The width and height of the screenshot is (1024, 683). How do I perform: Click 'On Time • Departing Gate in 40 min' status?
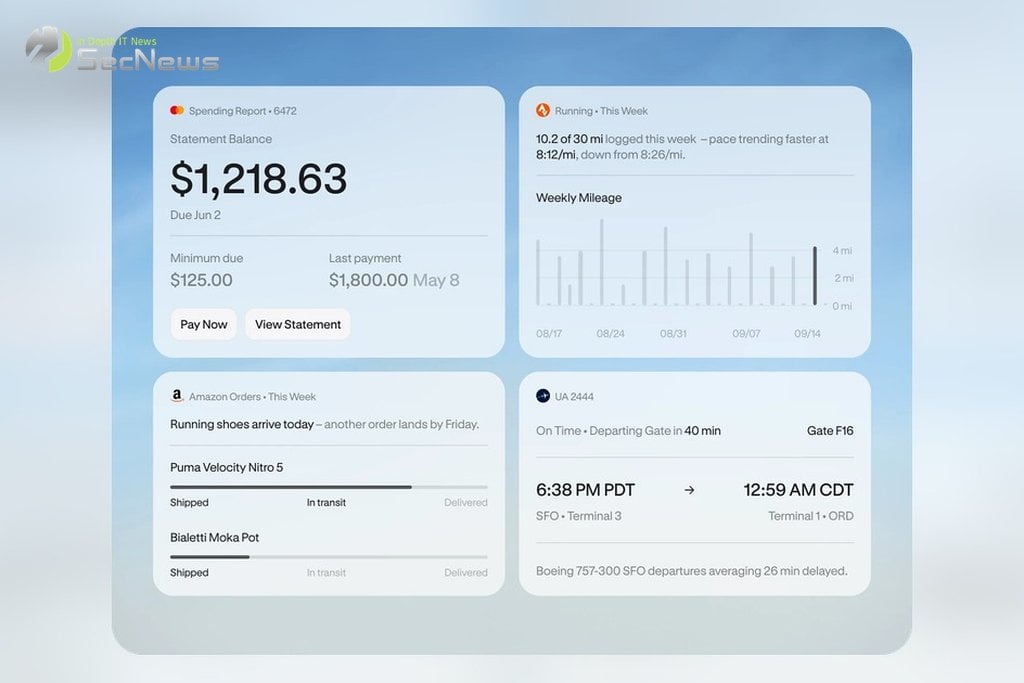point(628,431)
